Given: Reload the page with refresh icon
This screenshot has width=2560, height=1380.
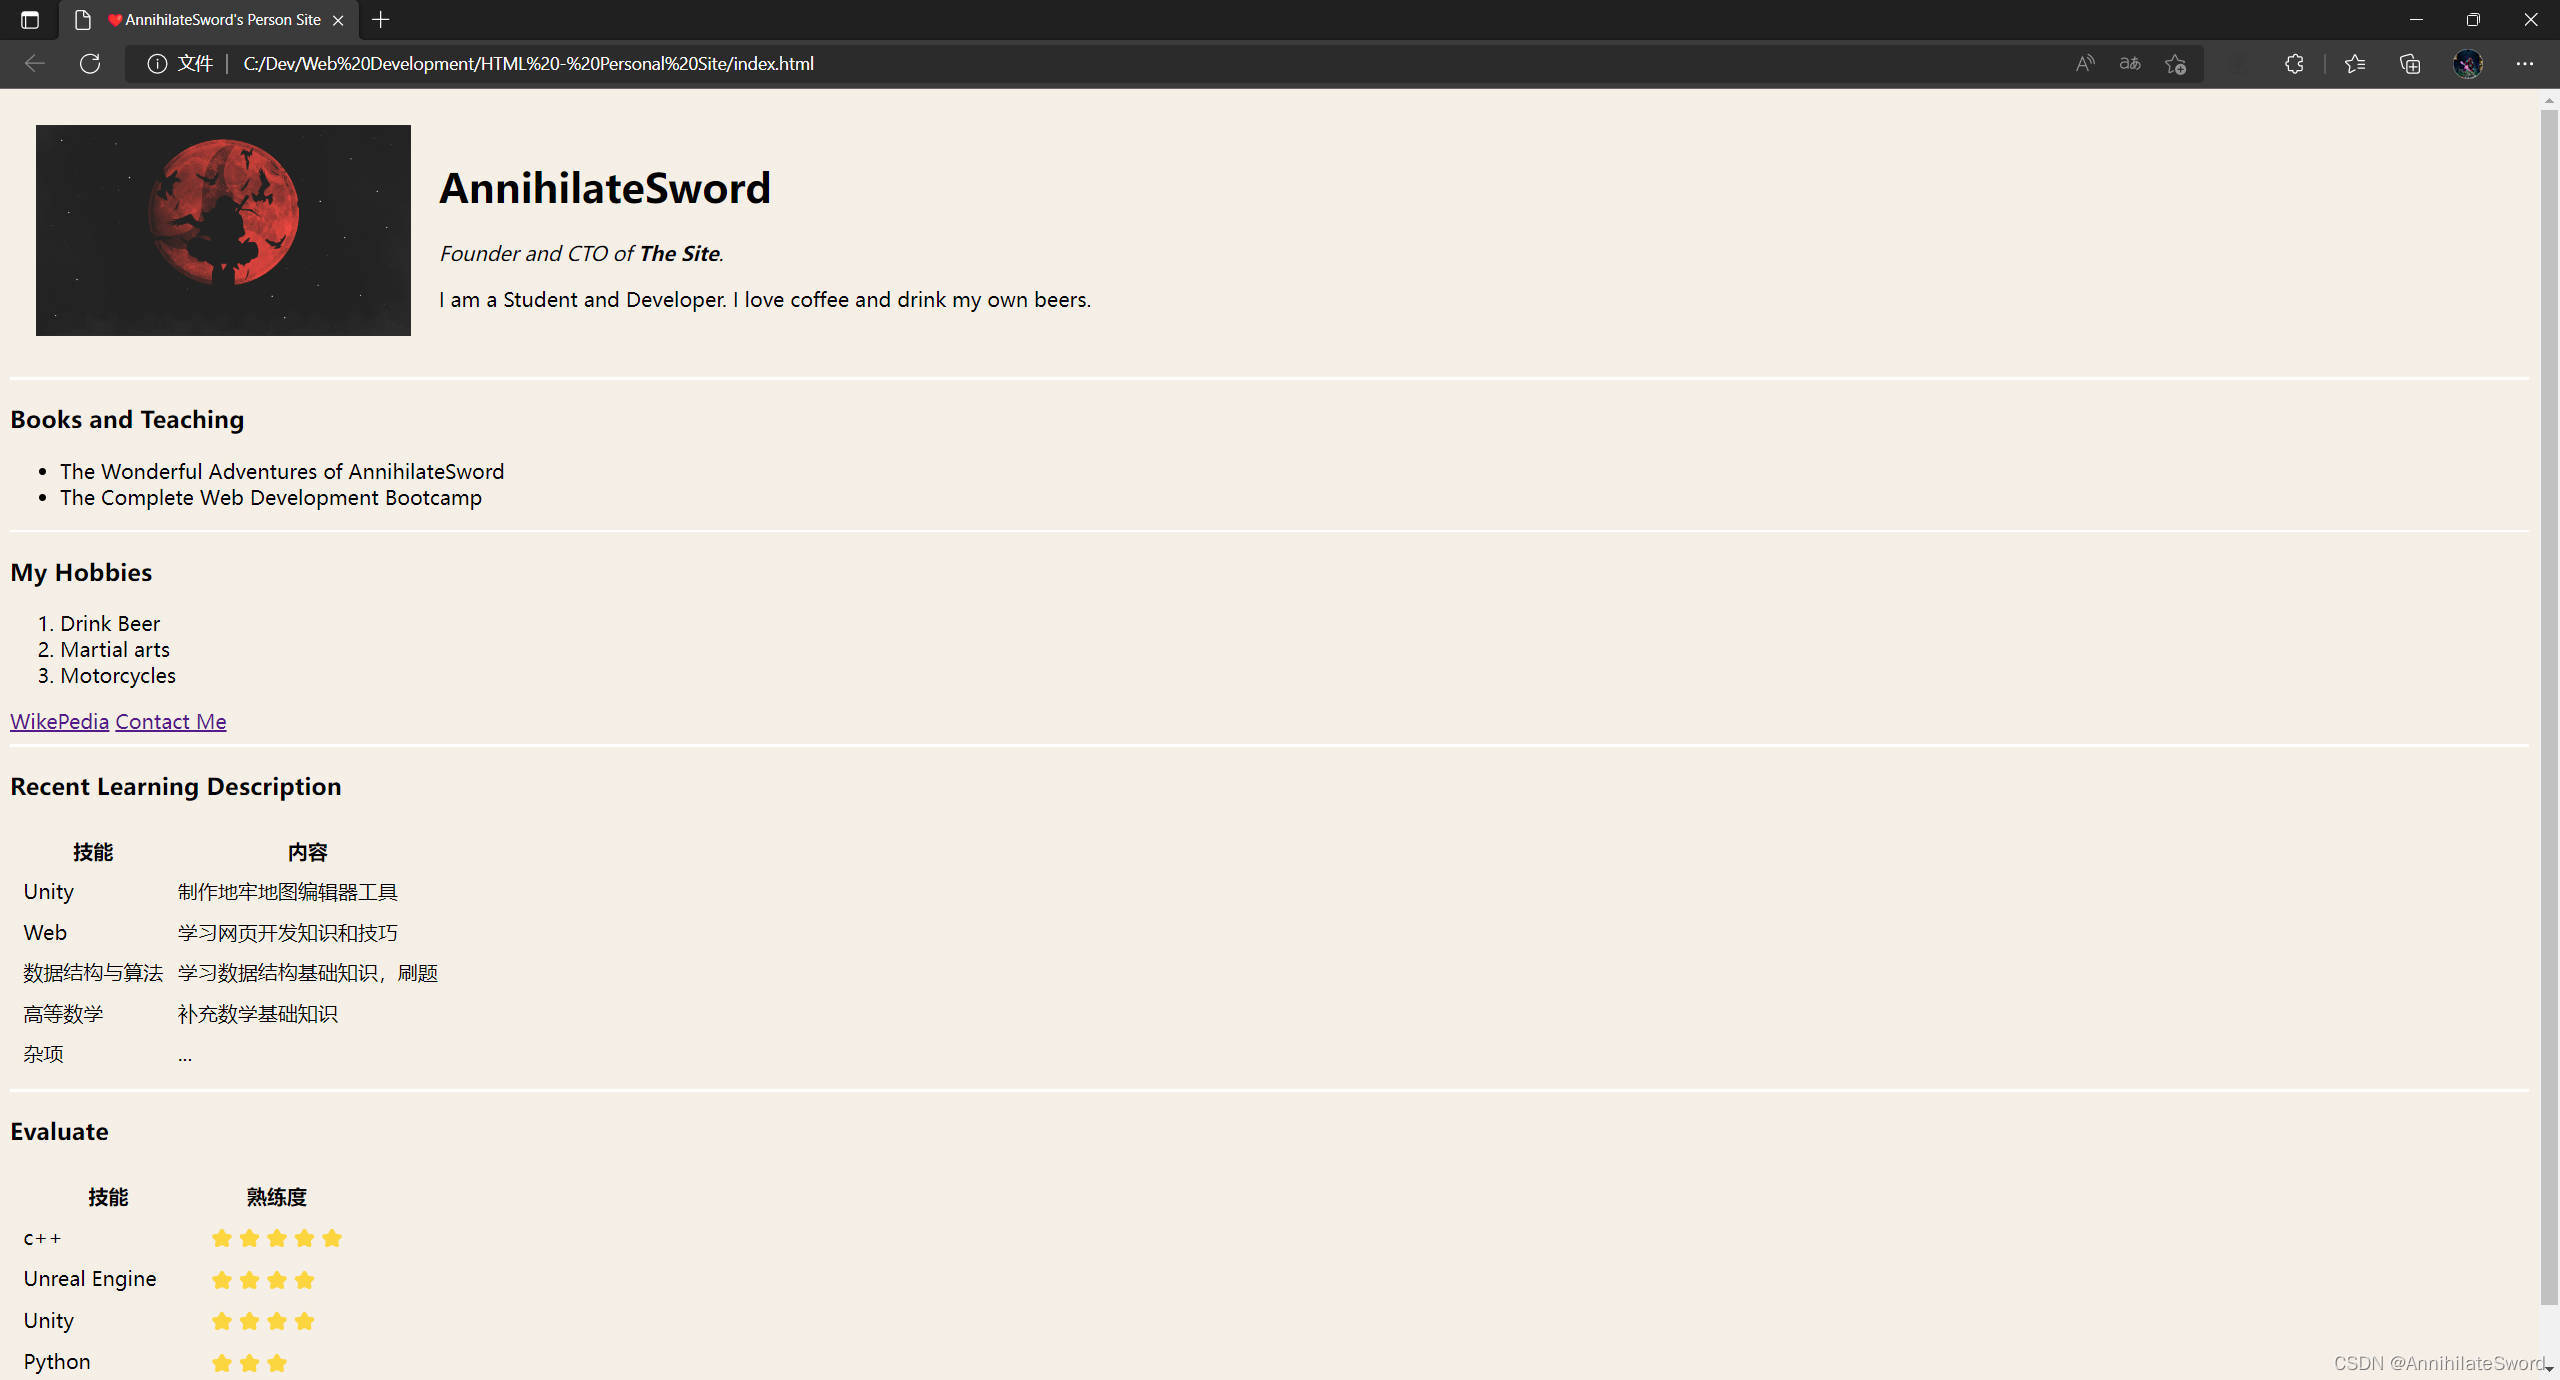Looking at the screenshot, I should click(x=90, y=64).
